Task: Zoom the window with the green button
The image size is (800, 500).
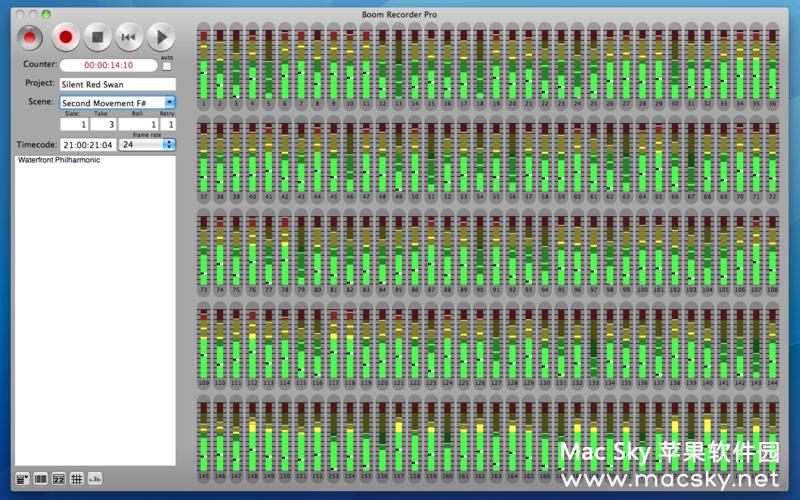Action: tap(46, 14)
